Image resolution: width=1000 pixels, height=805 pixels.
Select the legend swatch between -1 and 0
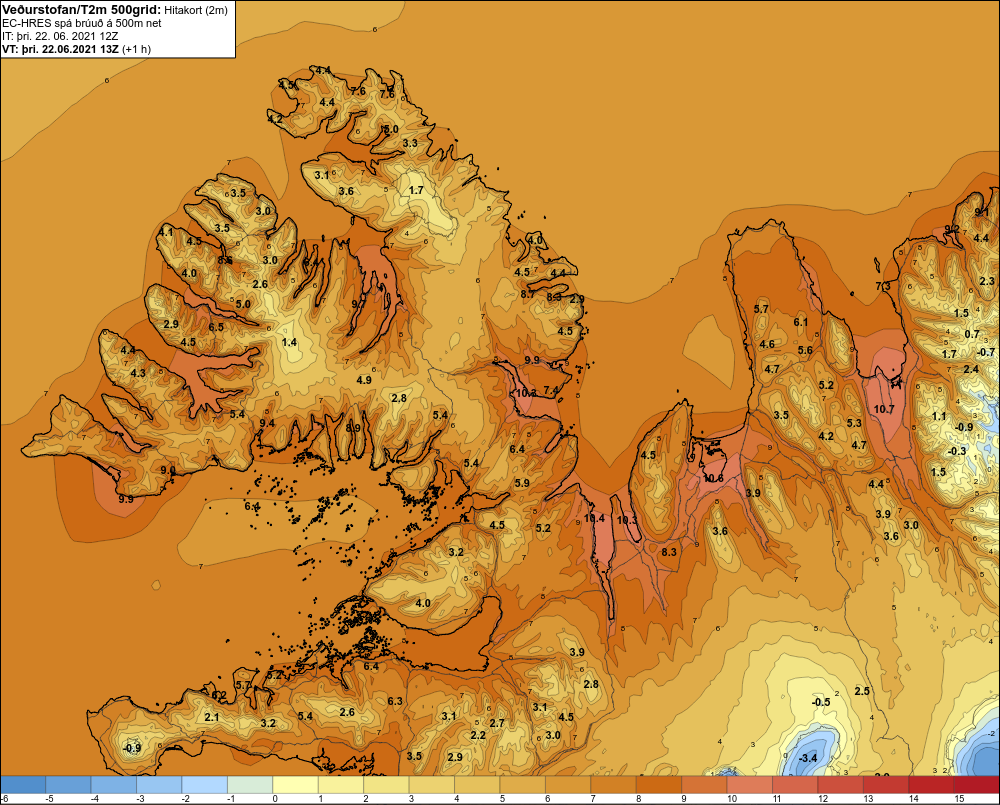[250, 784]
